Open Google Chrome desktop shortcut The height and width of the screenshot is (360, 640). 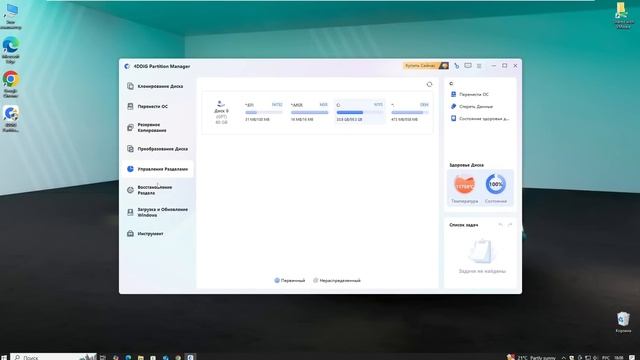11,84
